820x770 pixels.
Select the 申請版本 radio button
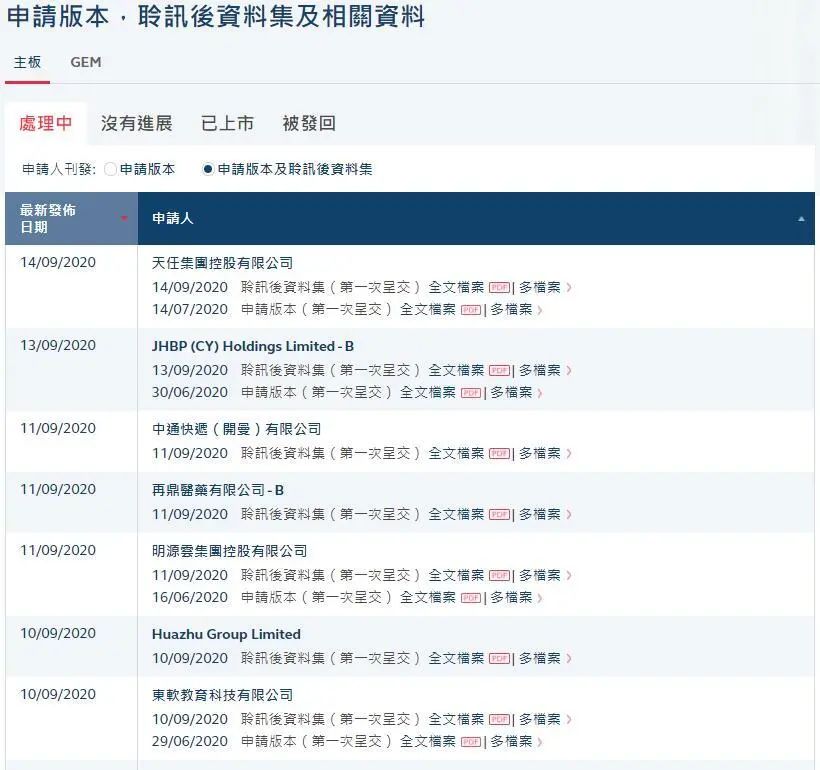tap(110, 169)
